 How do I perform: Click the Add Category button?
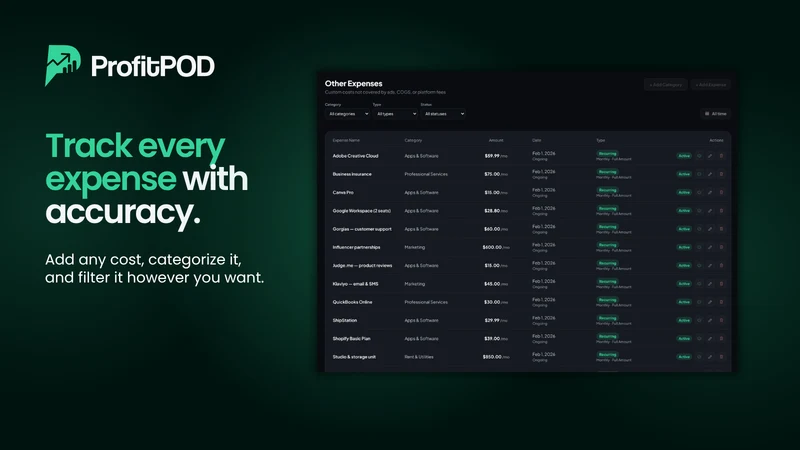pos(665,85)
